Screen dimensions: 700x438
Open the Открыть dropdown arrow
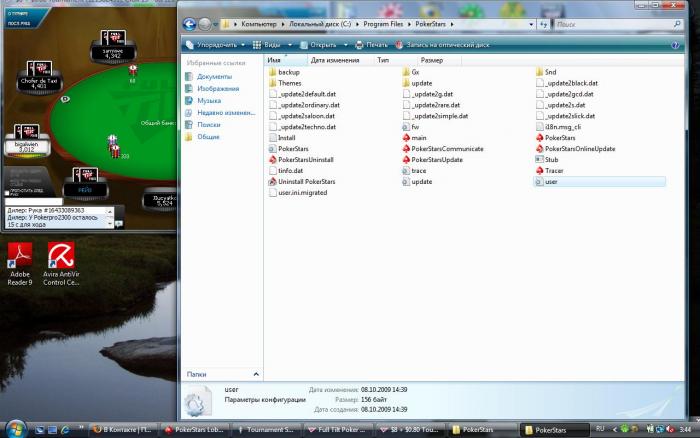[346, 45]
